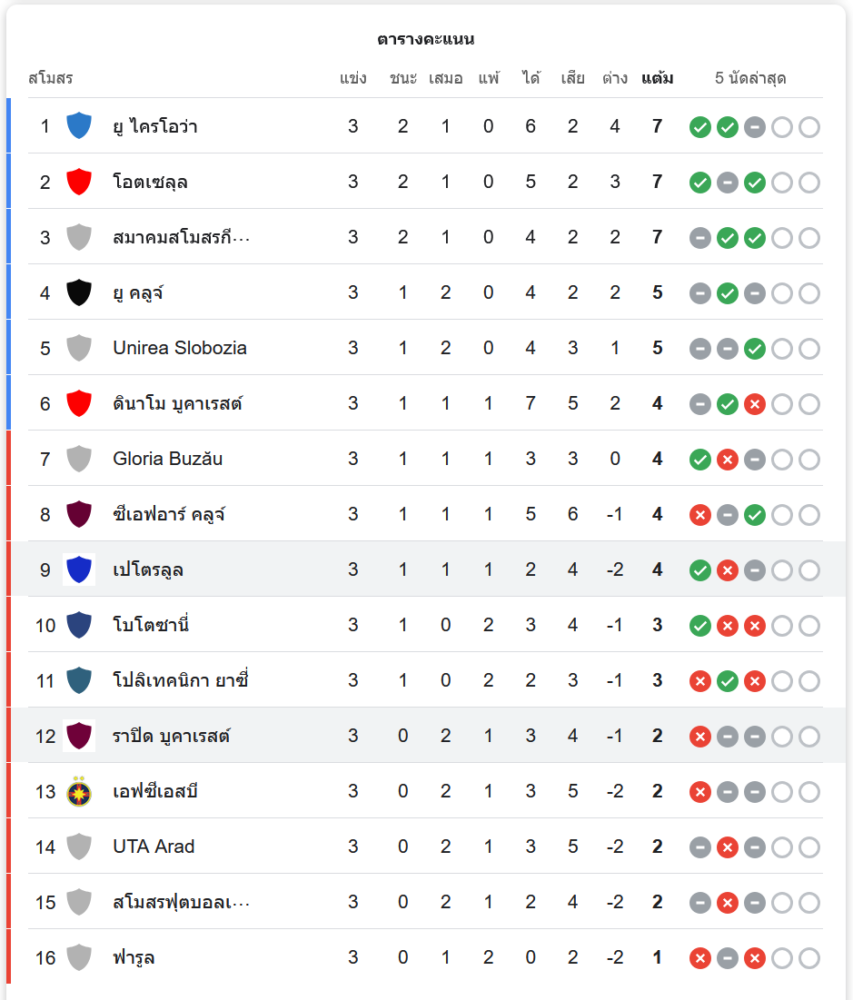Click ยู ไครโอว่า's first green win indicator
Image resolution: width=853 pixels, height=1000 pixels.
700,127
